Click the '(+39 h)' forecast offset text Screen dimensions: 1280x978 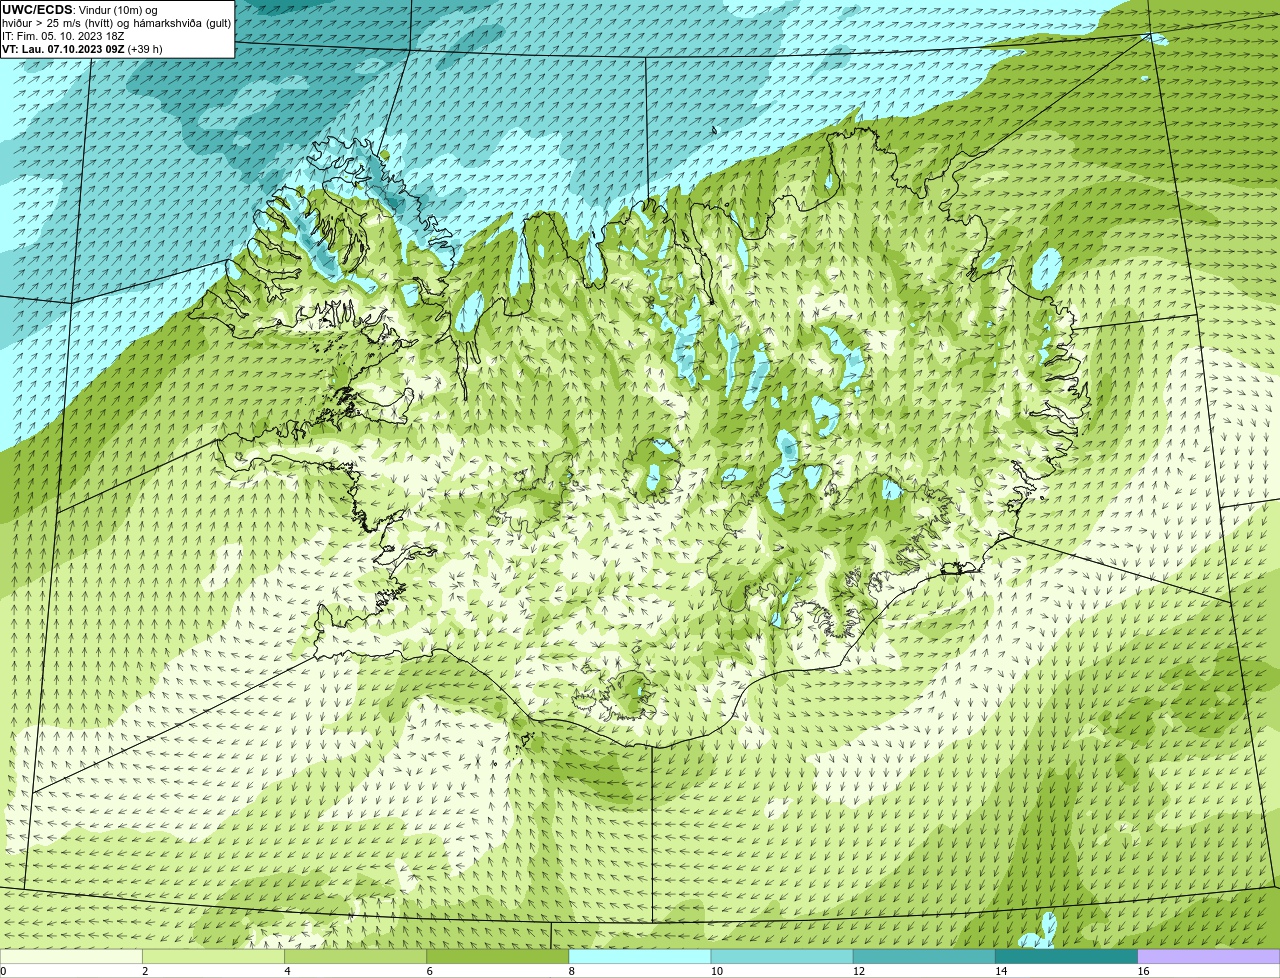click(x=145, y=49)
